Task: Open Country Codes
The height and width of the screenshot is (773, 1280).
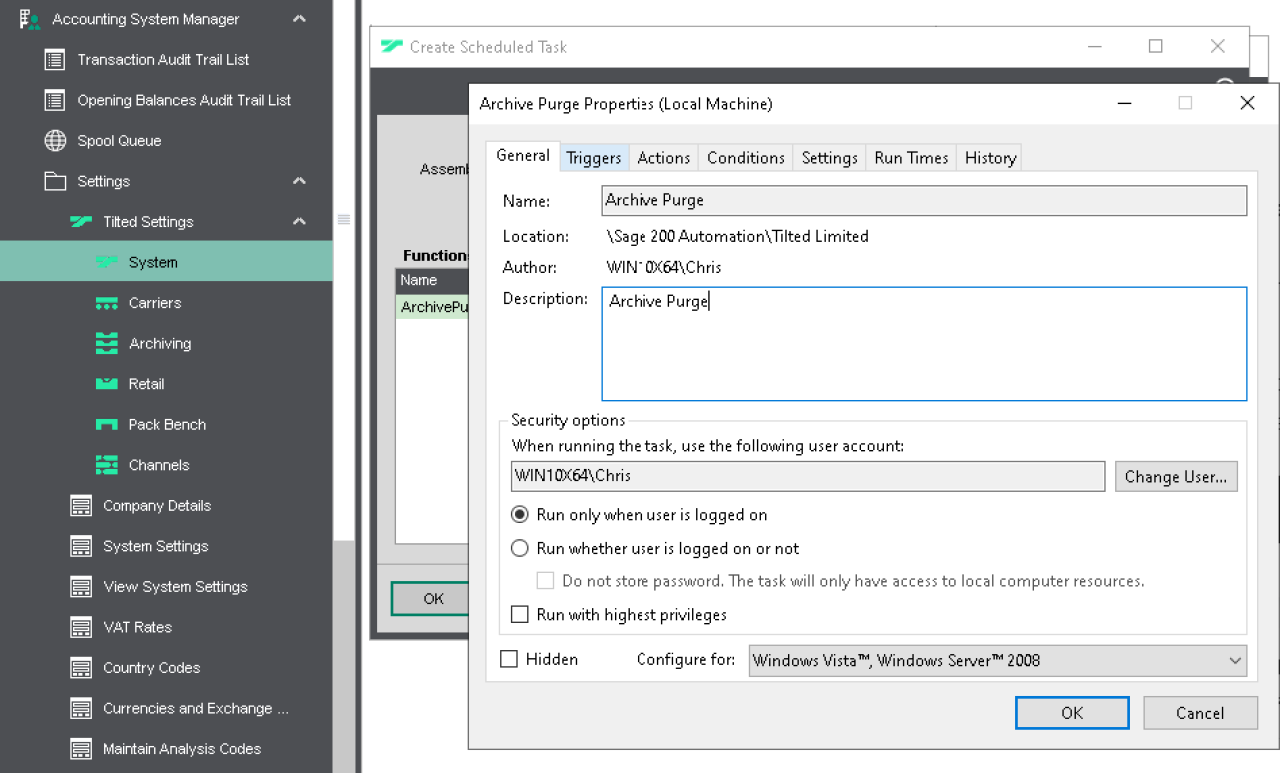Action: 151,668
